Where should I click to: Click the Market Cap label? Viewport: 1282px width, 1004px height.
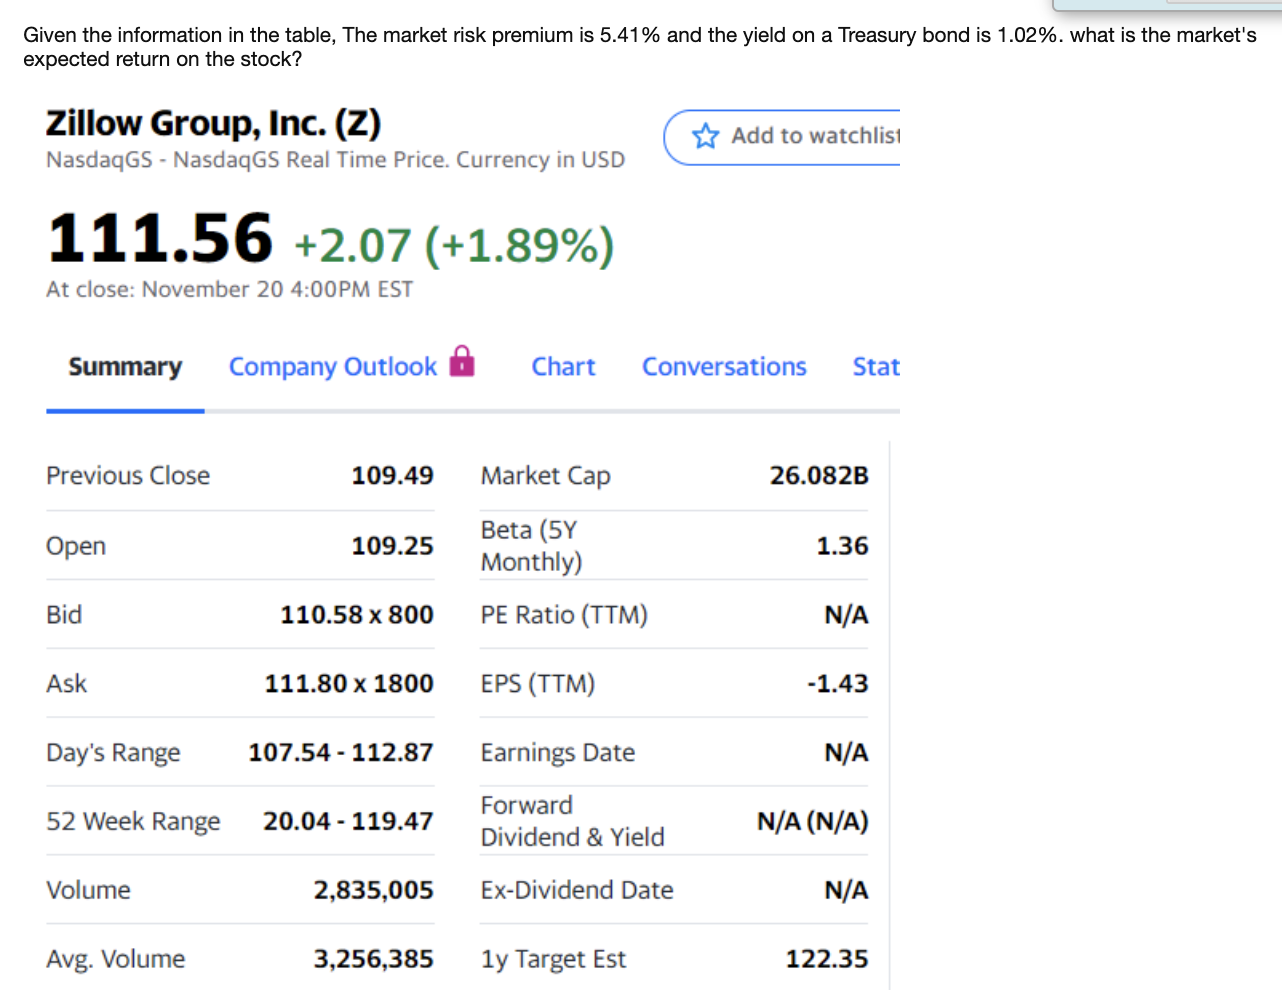pos(546,477)
